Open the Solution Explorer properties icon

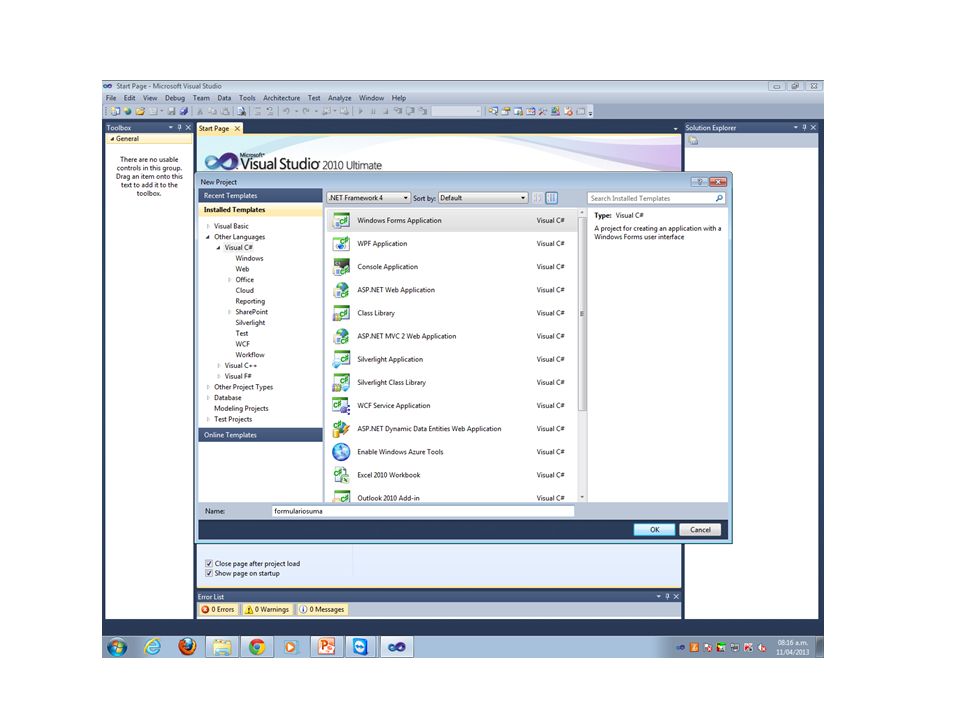tap(693, 140)
